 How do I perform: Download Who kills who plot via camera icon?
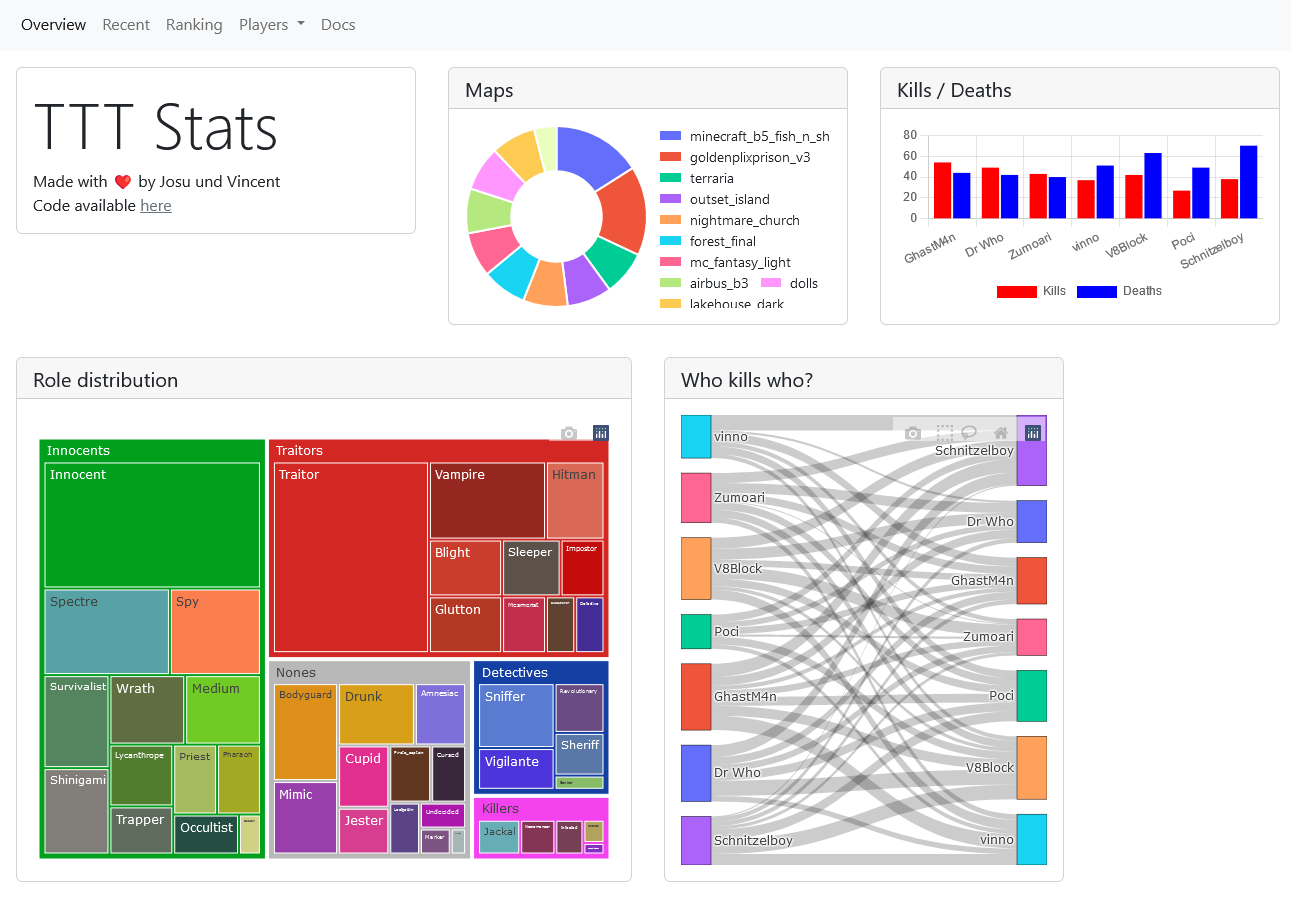pyautogui.click(x=912, y=433)
